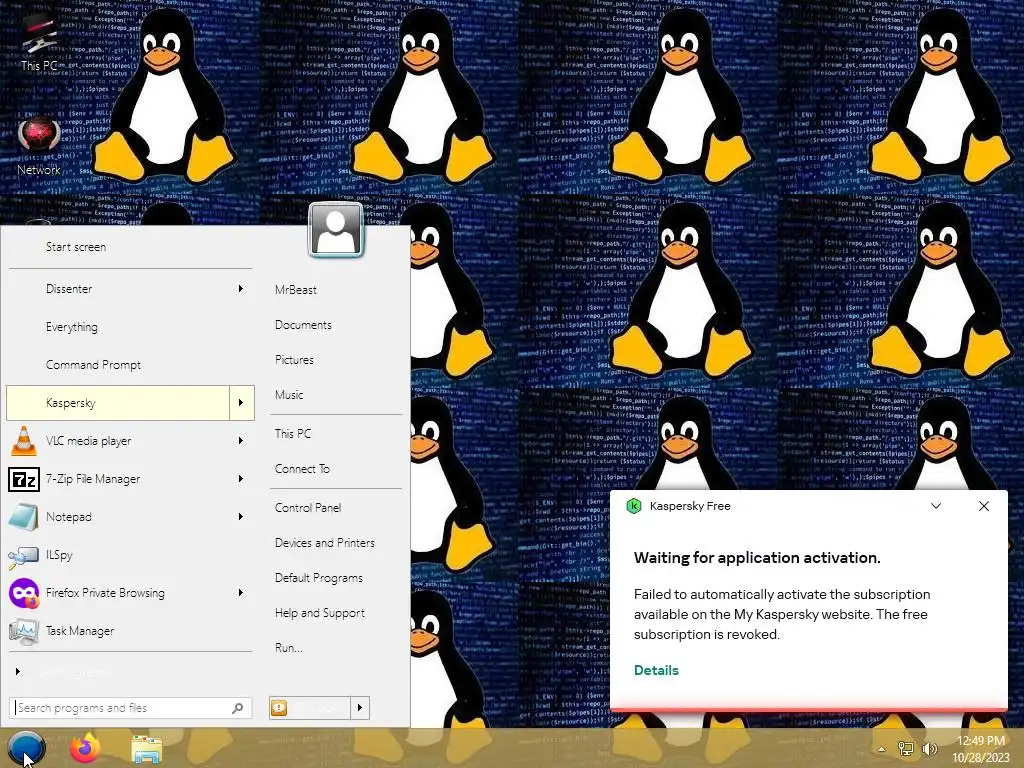Launch the 7-Zip File Manager icon
Viewport: 1024px width, 768px height.
click(24, 479)
